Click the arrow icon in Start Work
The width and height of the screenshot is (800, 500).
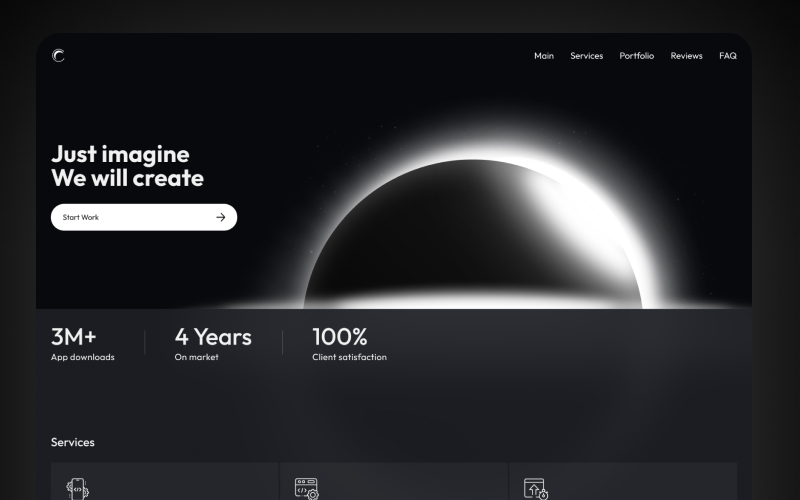click(220, 217)
